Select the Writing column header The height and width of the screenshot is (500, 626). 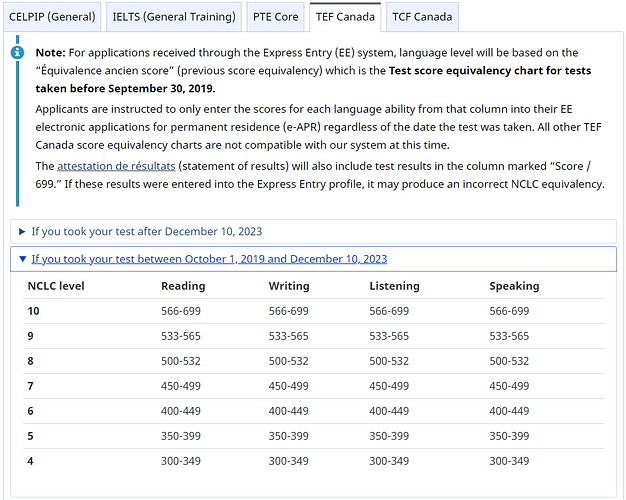(288, 286)
